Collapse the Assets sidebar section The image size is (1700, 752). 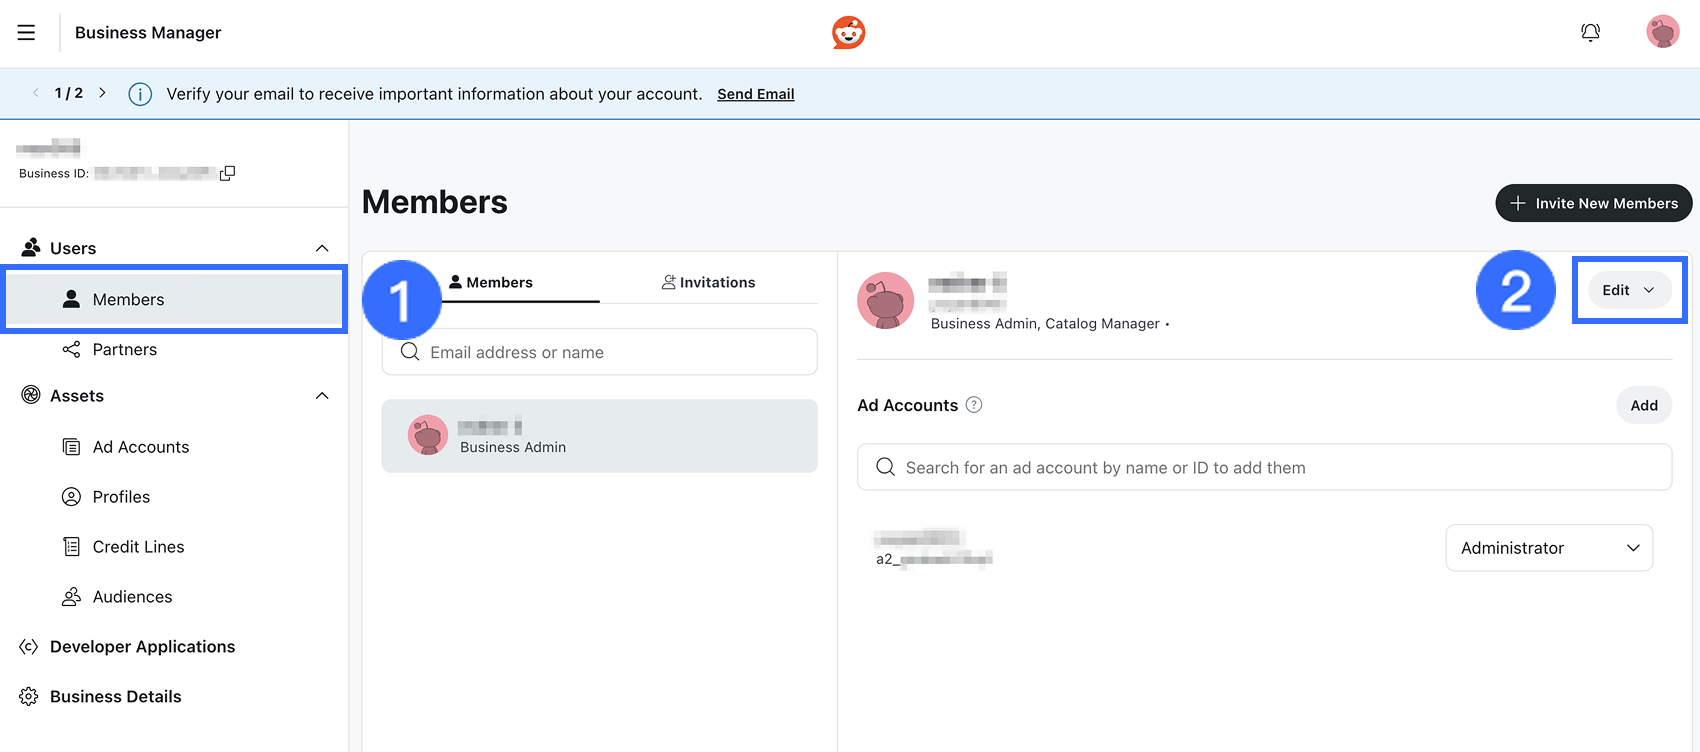tap(322, 396)
